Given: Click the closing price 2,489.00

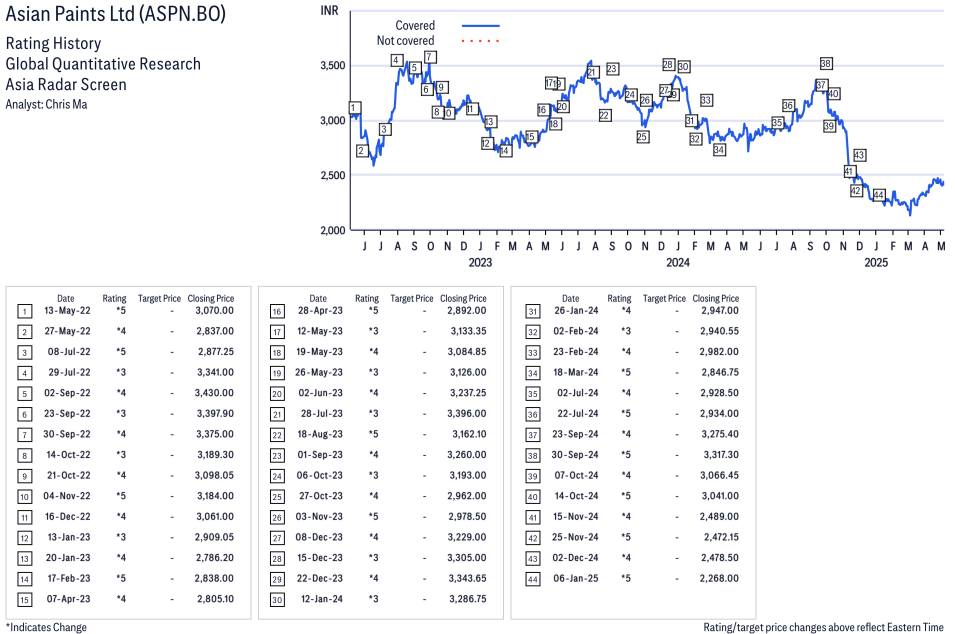Looking at the screenshot, I should (719, 516).
